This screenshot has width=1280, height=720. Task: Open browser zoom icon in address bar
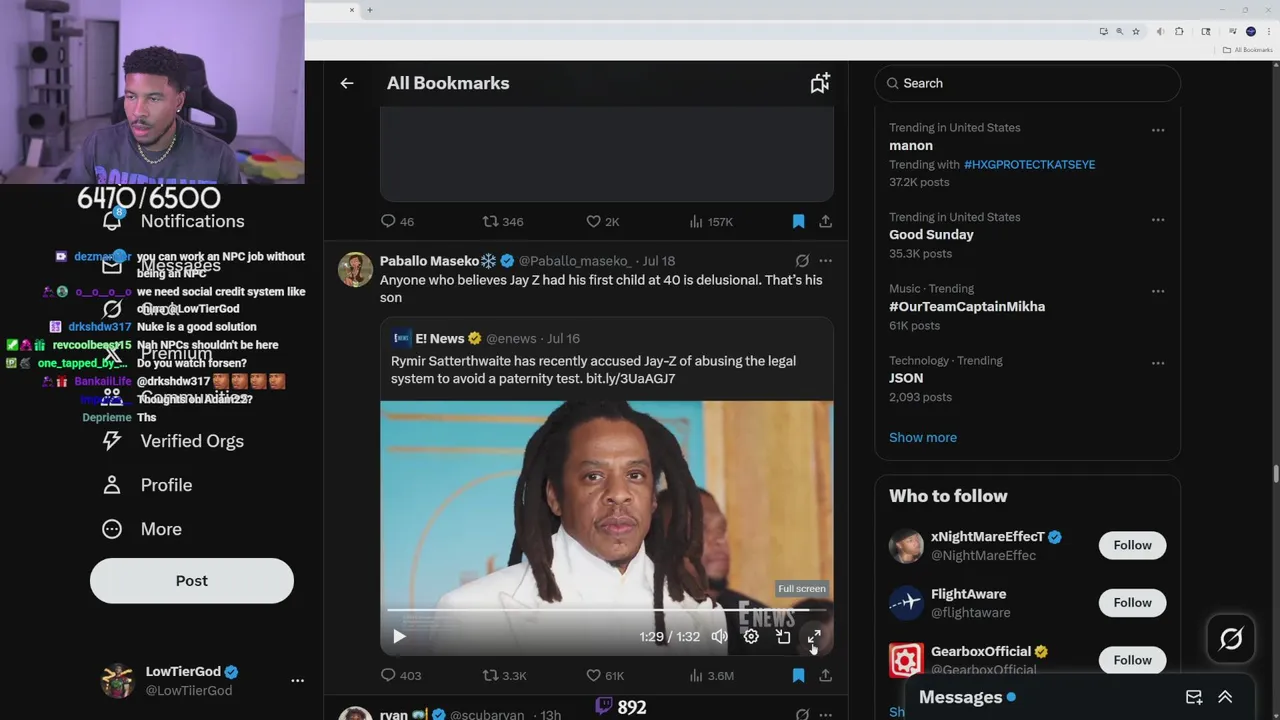[1119, 32]
